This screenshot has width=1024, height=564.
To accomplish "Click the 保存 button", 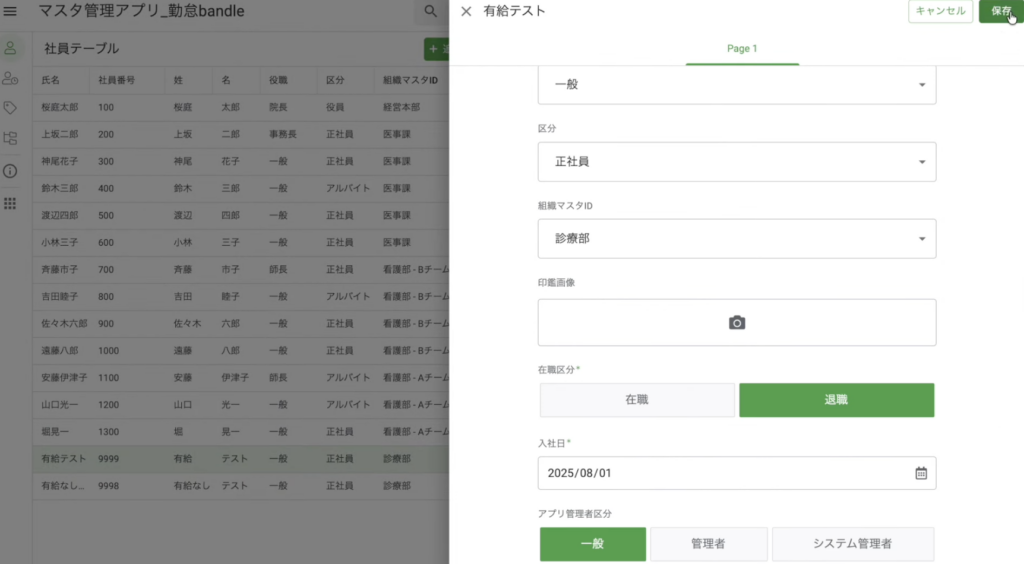I will (1000, 11).
